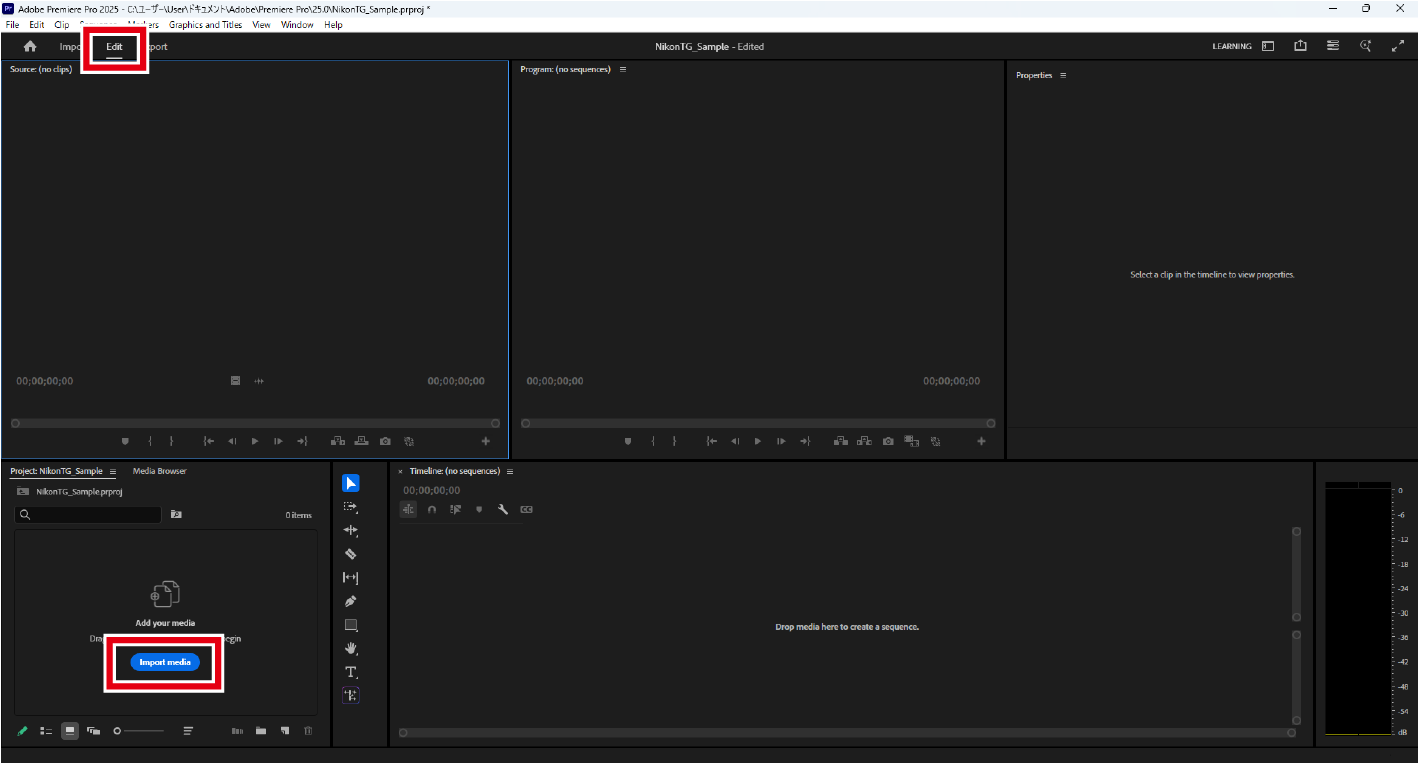Image resolution: width=1418 pixels, height=763 pixels.
Task: Open the Graphics and Titles menu
Action: pos(205,25)
